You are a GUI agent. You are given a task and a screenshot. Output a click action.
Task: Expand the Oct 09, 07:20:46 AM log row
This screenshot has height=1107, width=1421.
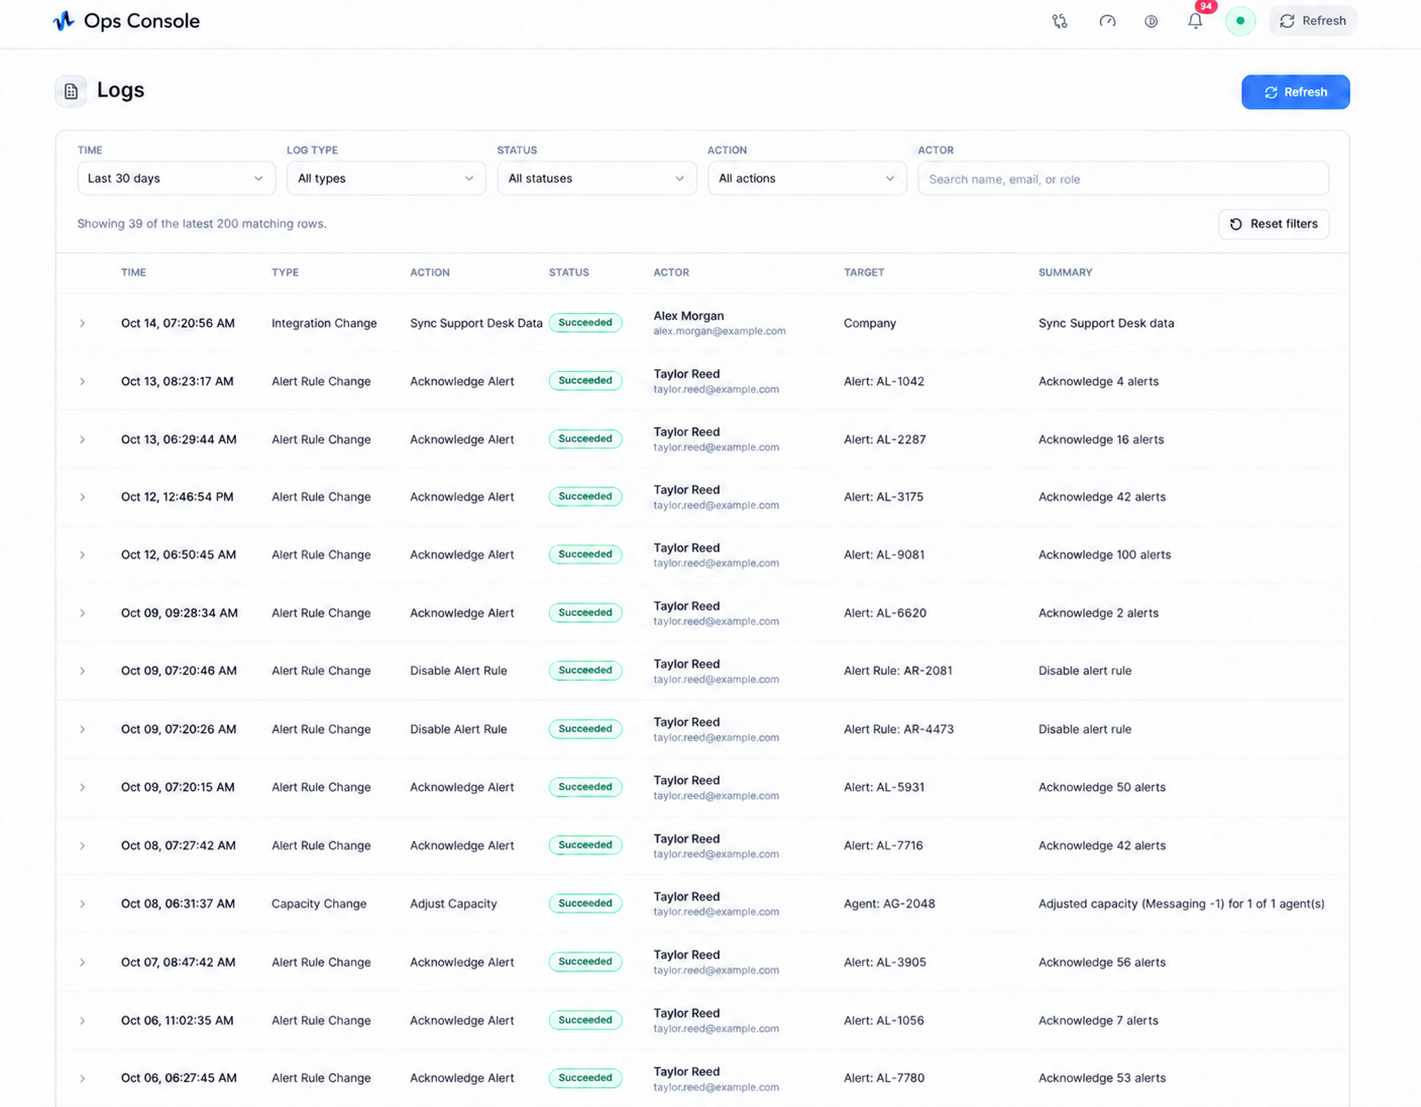coord(82,671)
